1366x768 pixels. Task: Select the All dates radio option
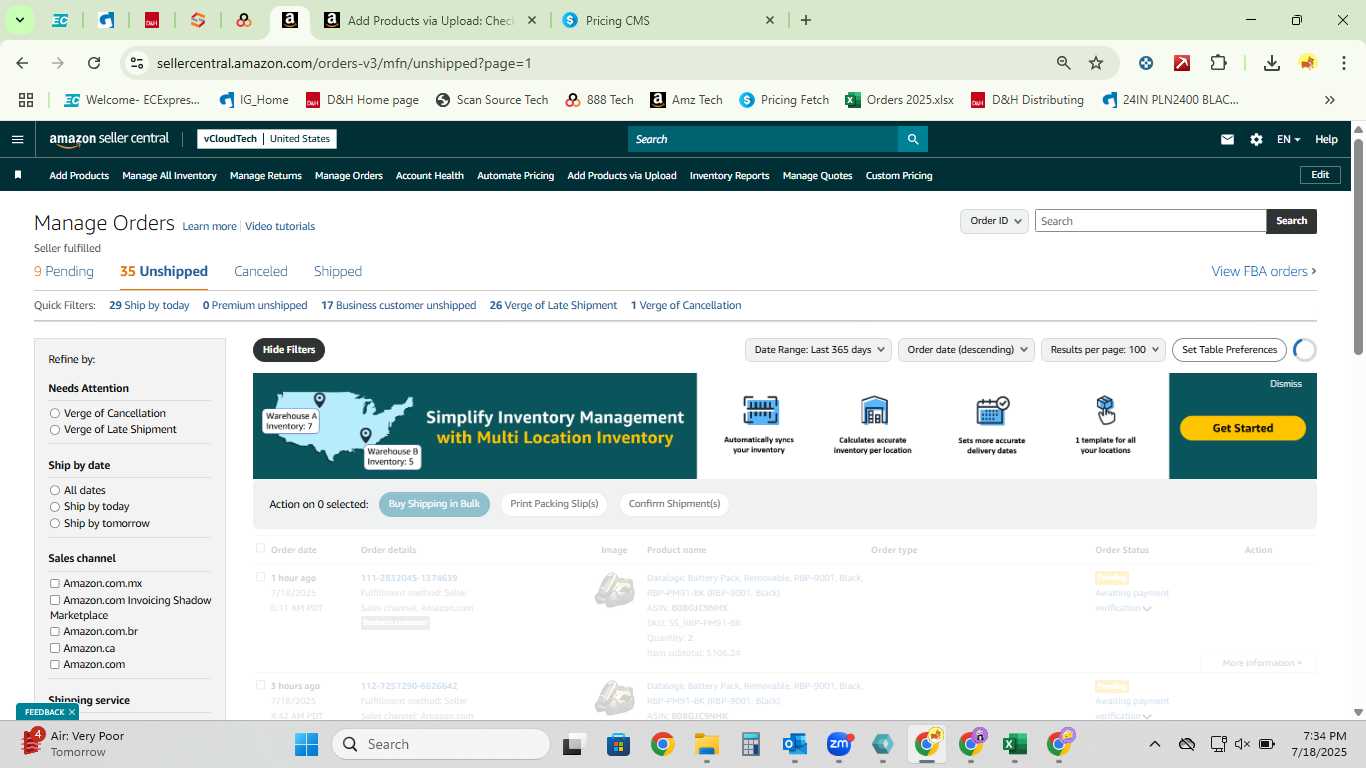coord(55,490)
